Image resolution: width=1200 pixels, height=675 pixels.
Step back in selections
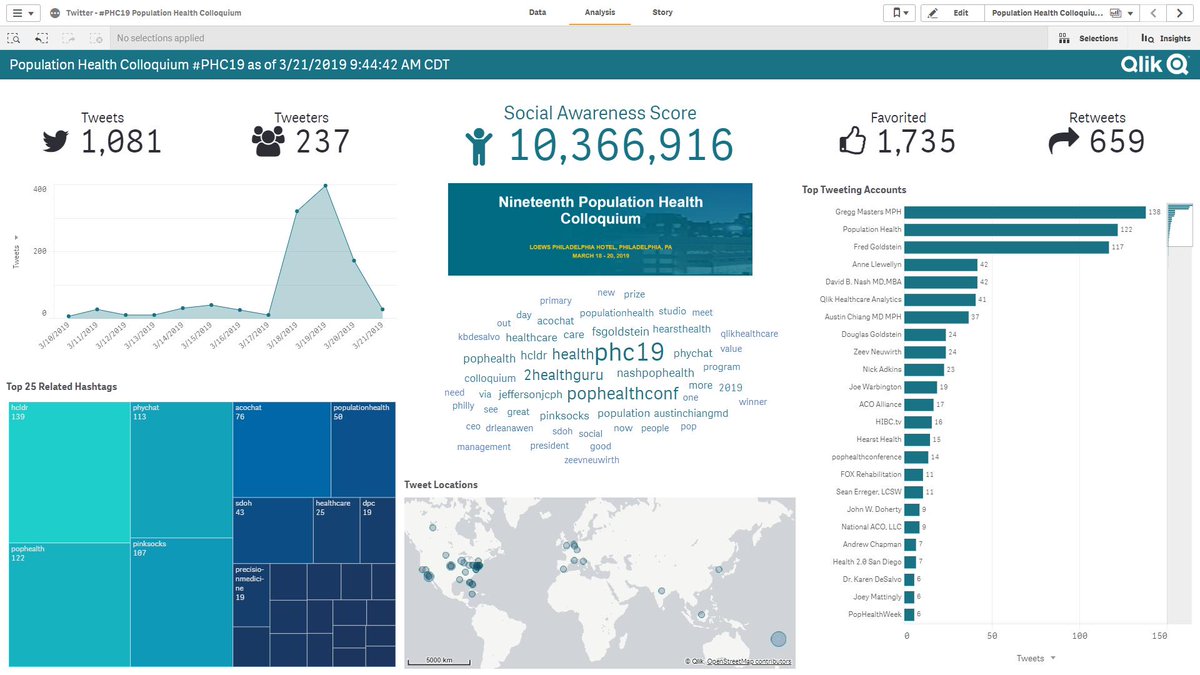click(x=42, y=38)
